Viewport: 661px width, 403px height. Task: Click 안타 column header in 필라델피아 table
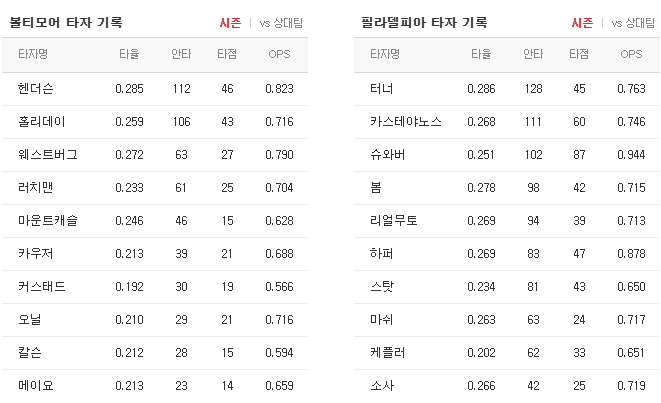pos(533,54)
